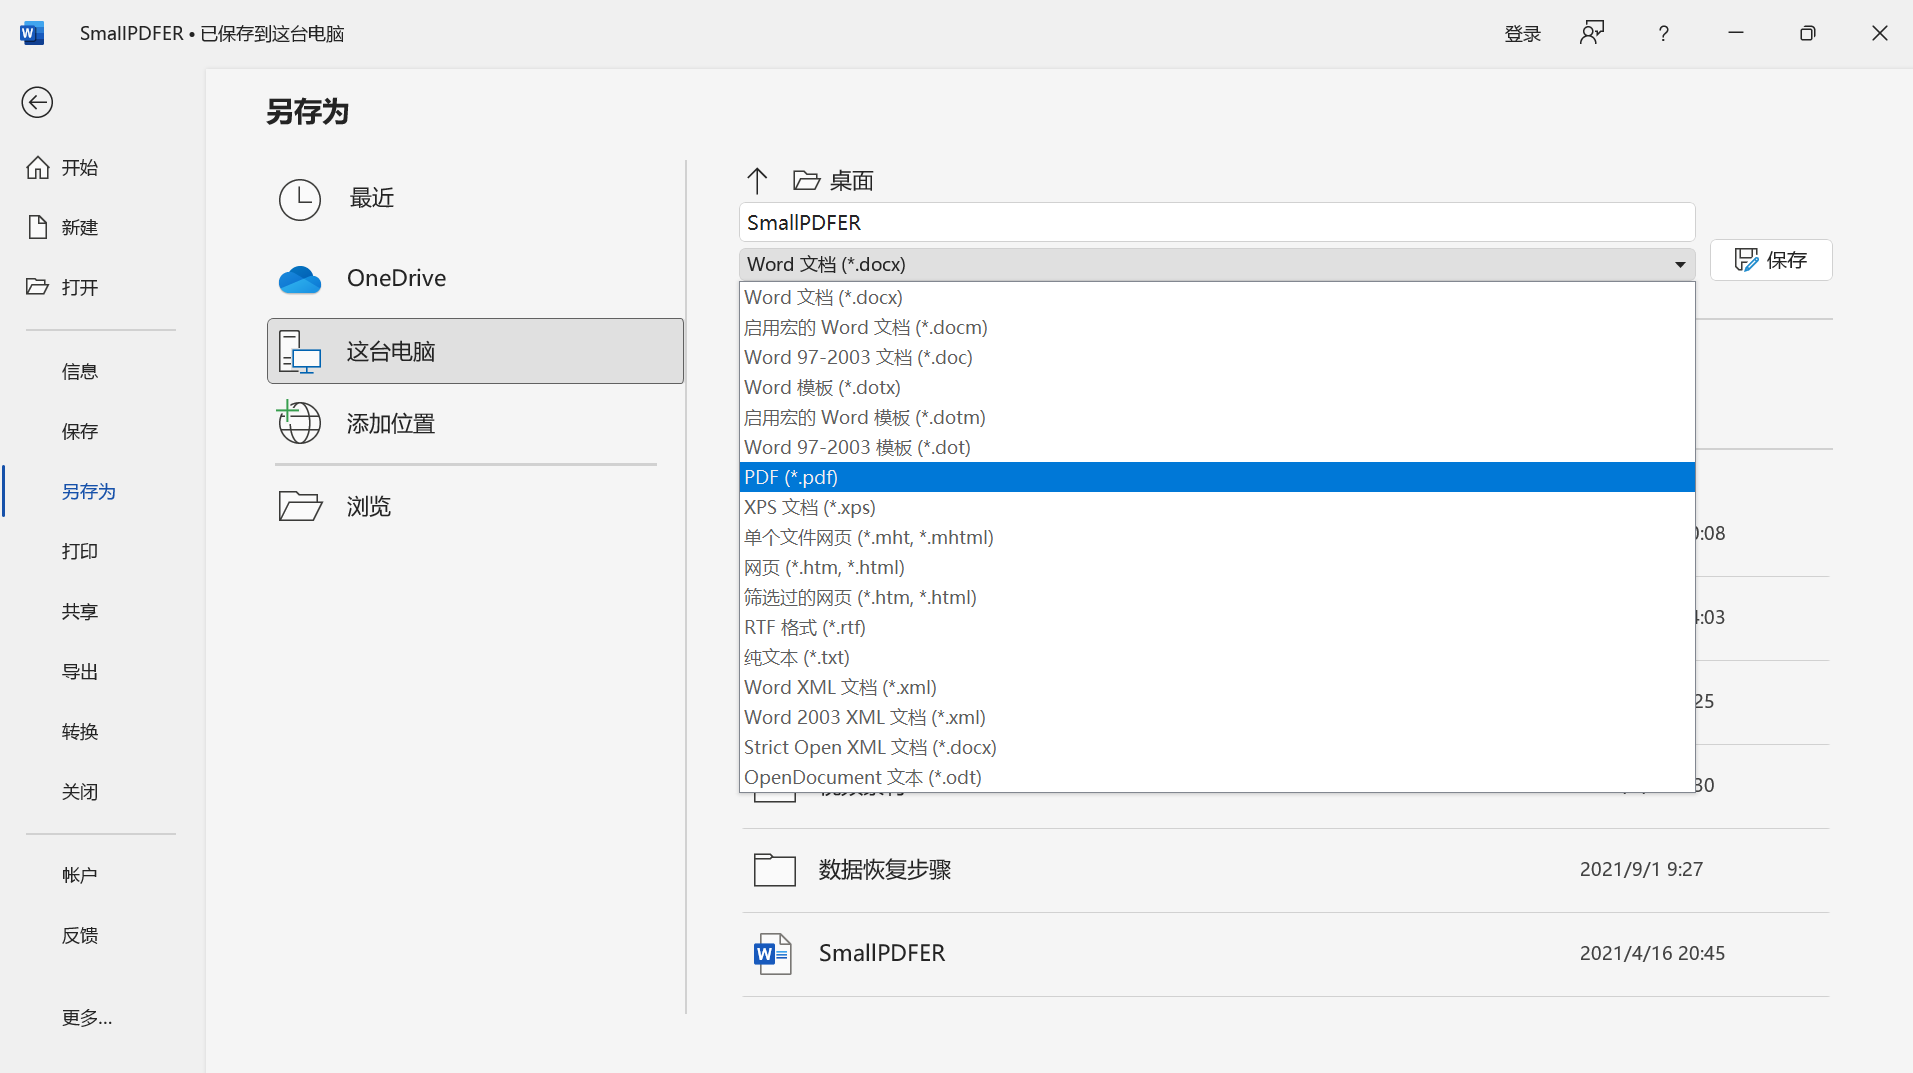The image size is (1913, 1073).
Task: Click the feedback person icon in title bar
Action: pos(1591,33)
